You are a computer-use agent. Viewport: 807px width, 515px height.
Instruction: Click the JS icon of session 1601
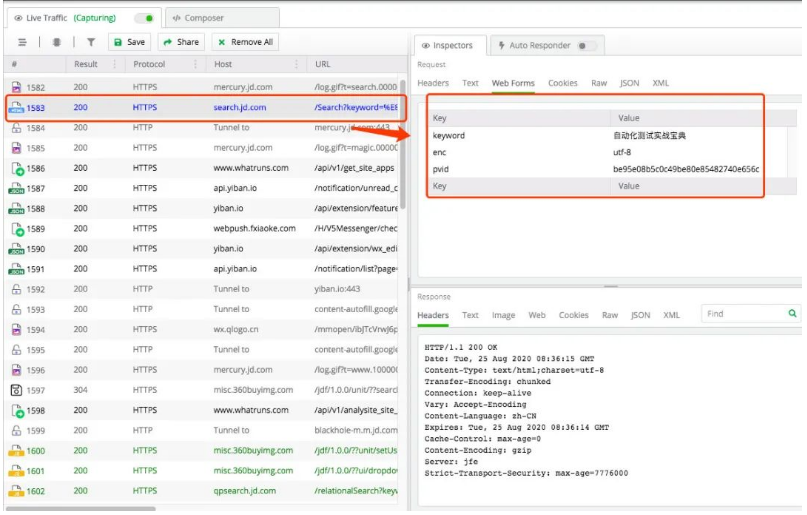point(16,471)
